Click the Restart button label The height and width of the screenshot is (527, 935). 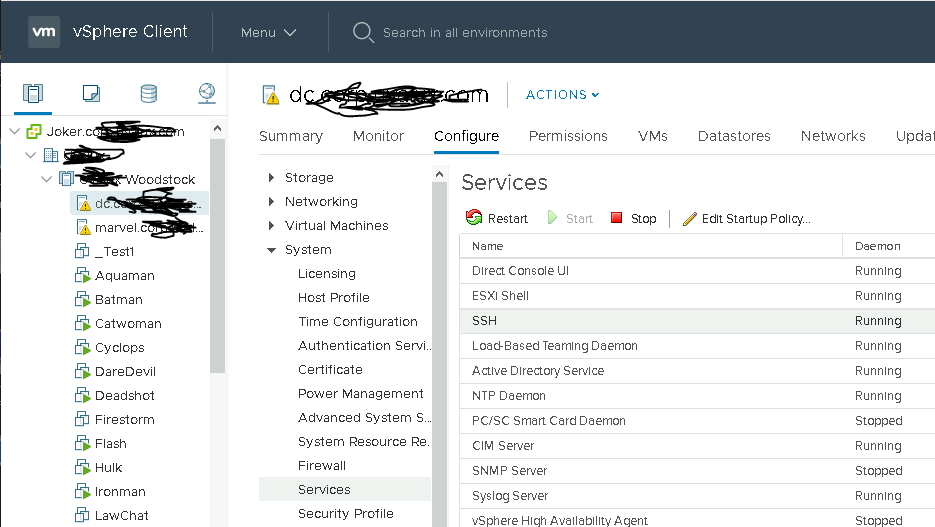(507, 219)
